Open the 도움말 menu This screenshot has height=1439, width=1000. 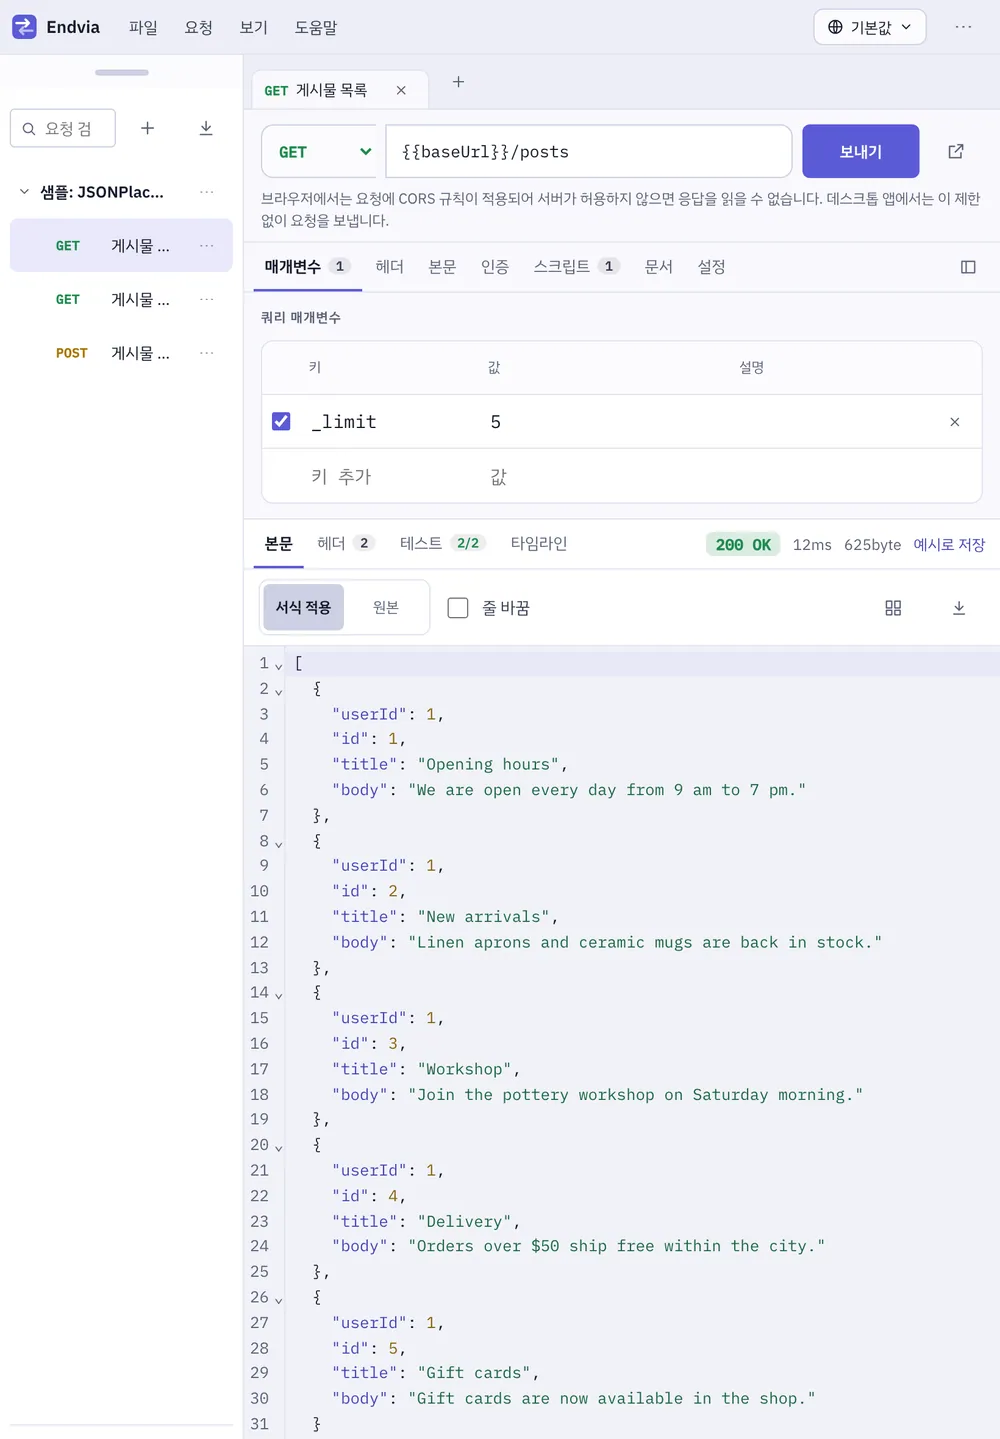click(316, 27)
